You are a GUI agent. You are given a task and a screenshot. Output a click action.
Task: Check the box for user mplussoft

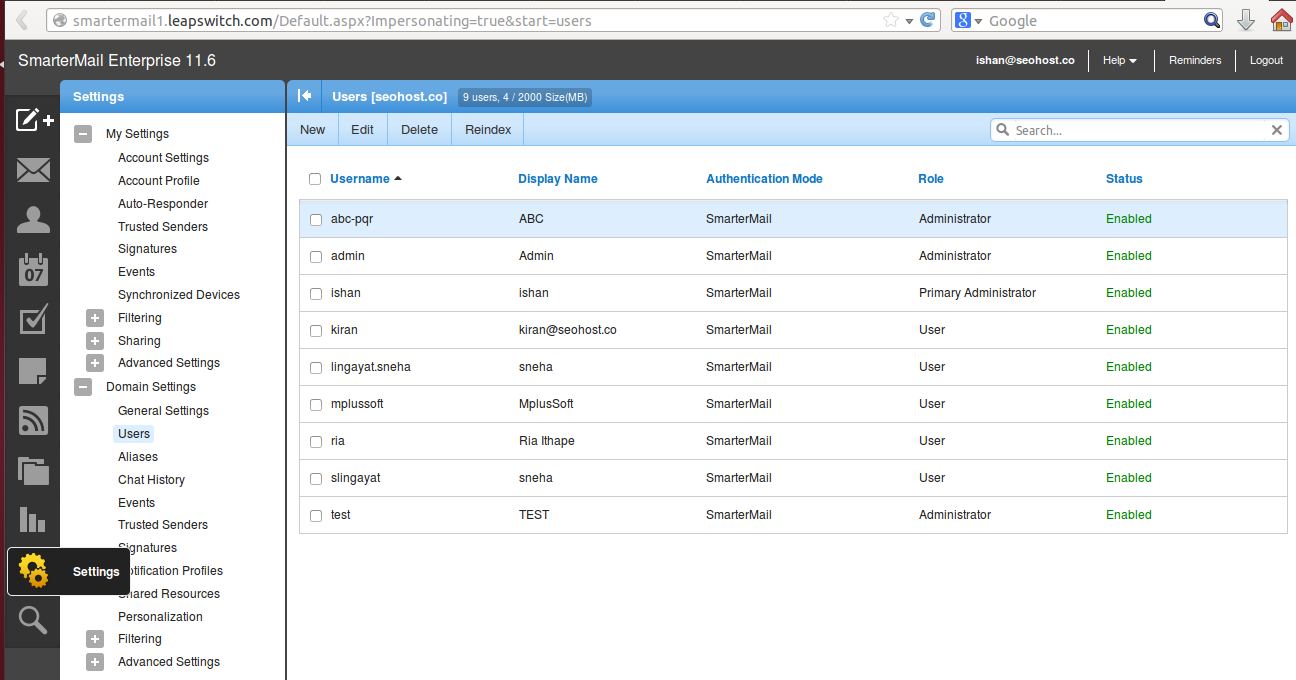pos(316,405)
